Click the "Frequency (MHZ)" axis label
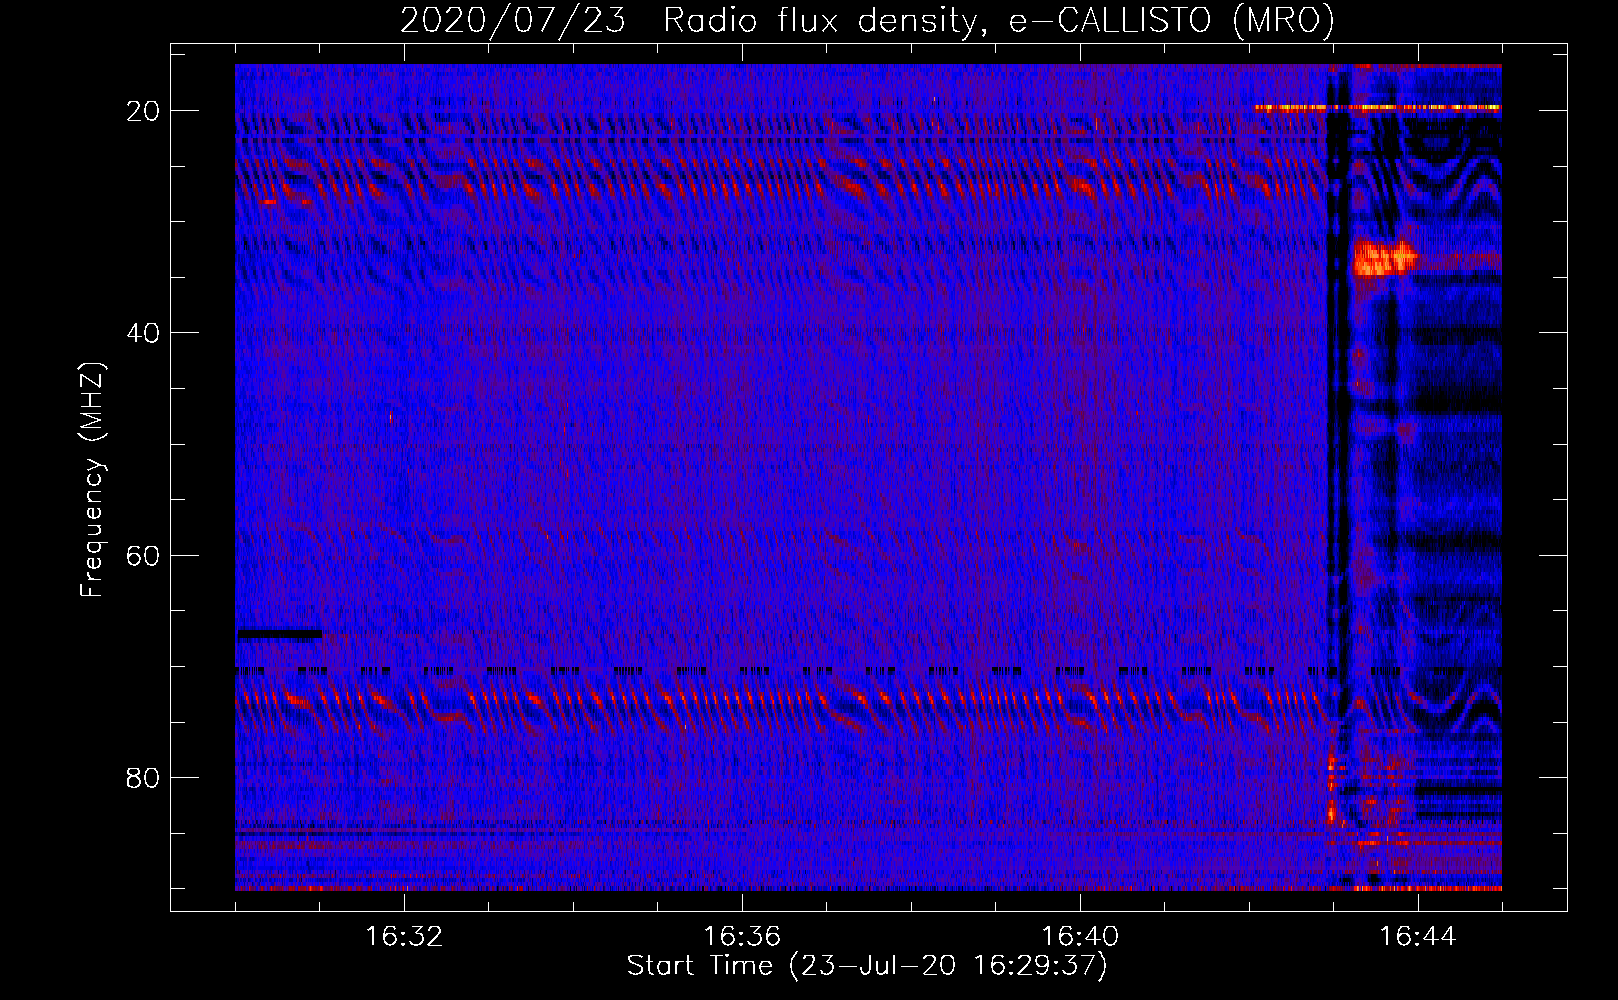This screenshot has height=1000, width=1618. (92, 480)
